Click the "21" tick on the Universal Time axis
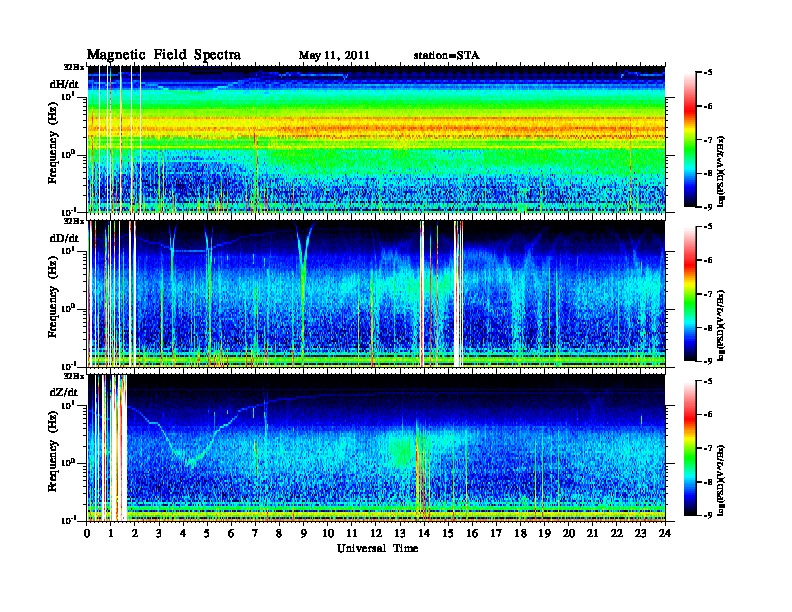The image size is (792, 612). 592,534
